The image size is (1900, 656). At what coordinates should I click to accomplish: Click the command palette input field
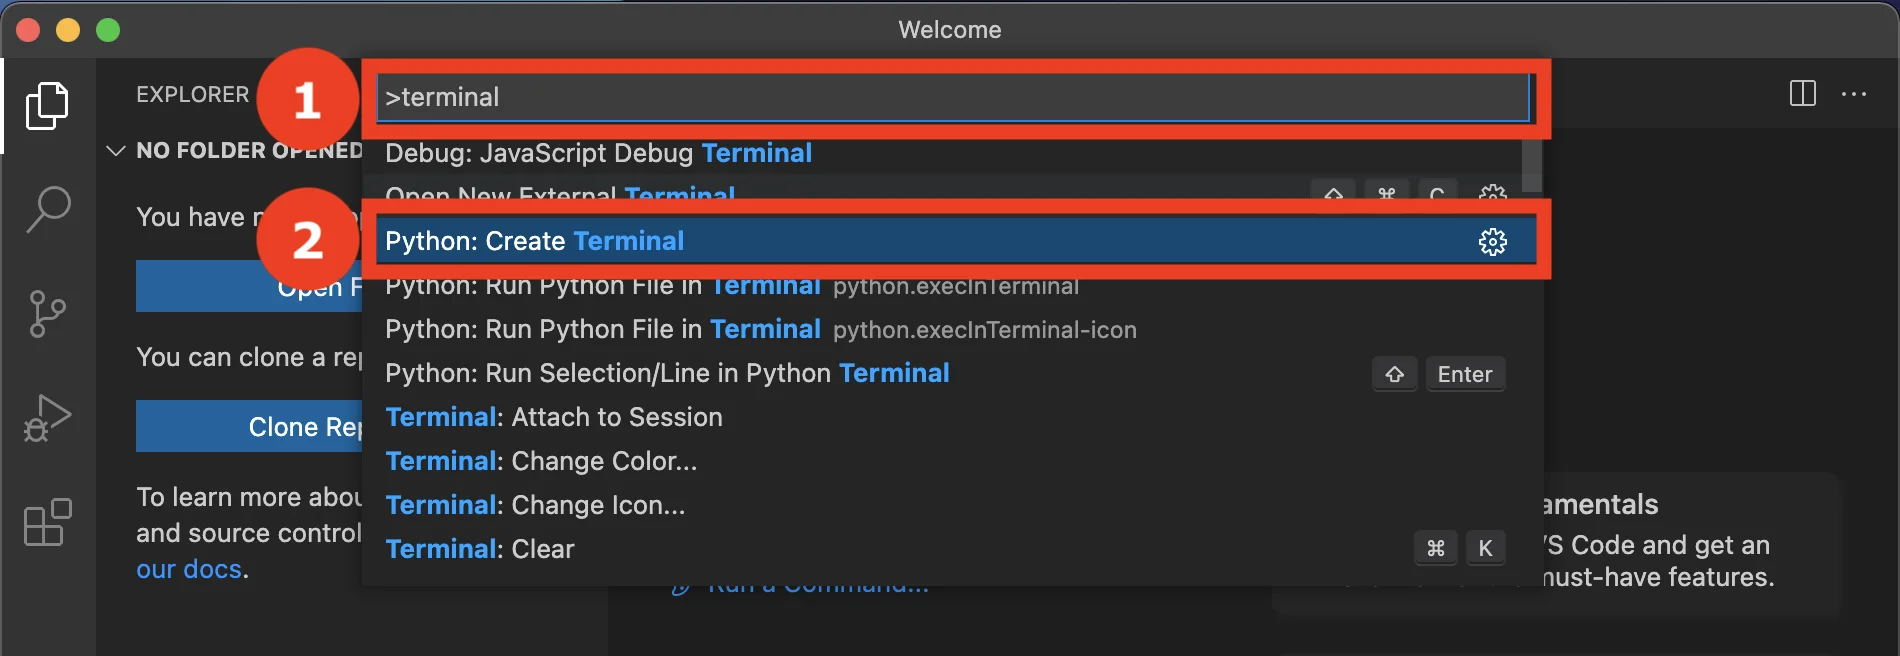click(954, 97)
